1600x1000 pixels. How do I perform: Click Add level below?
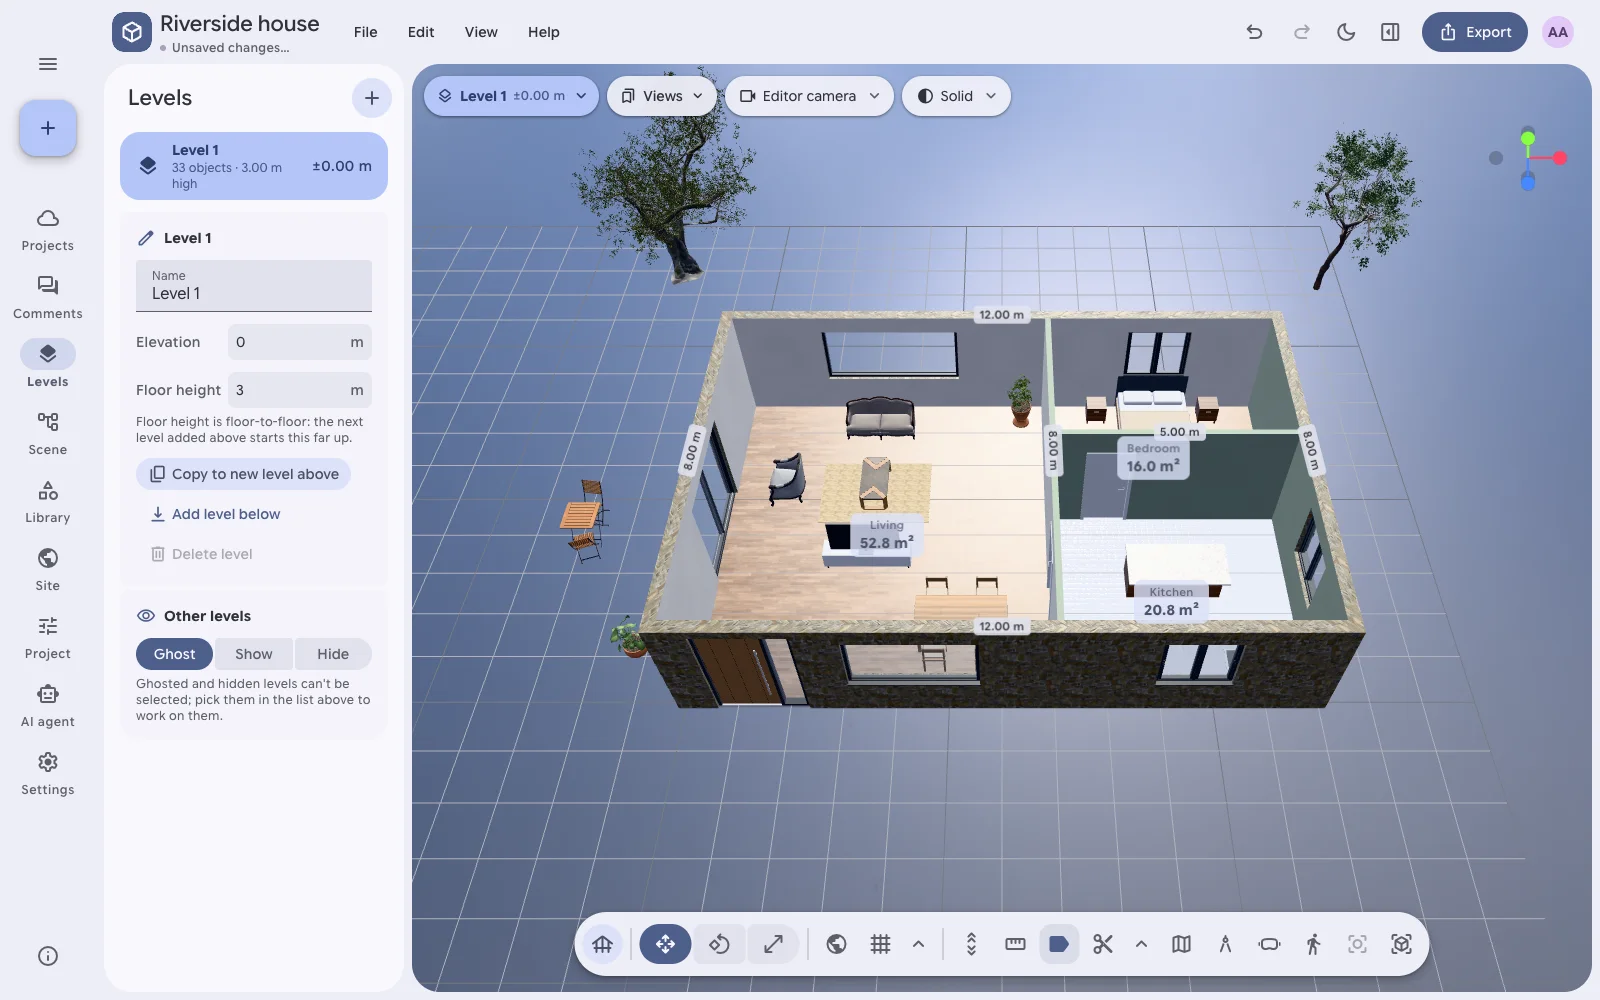pos(215,514)
